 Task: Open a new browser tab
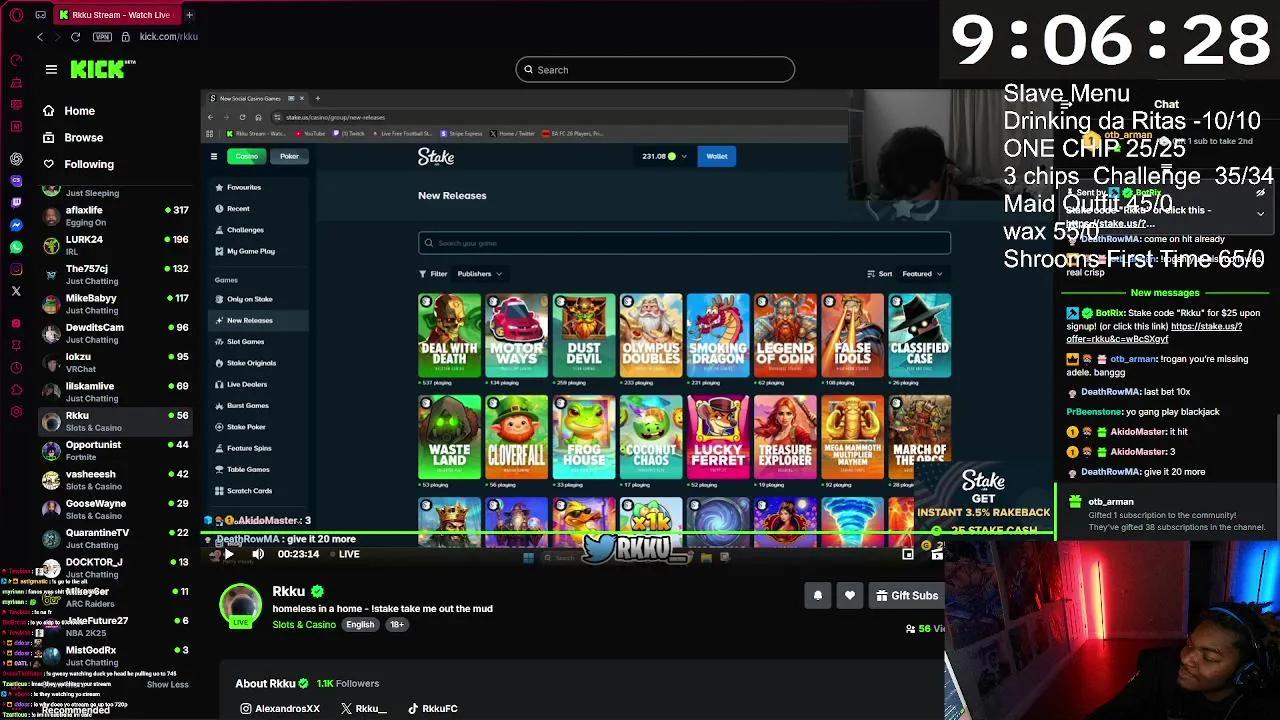(189, 15)
